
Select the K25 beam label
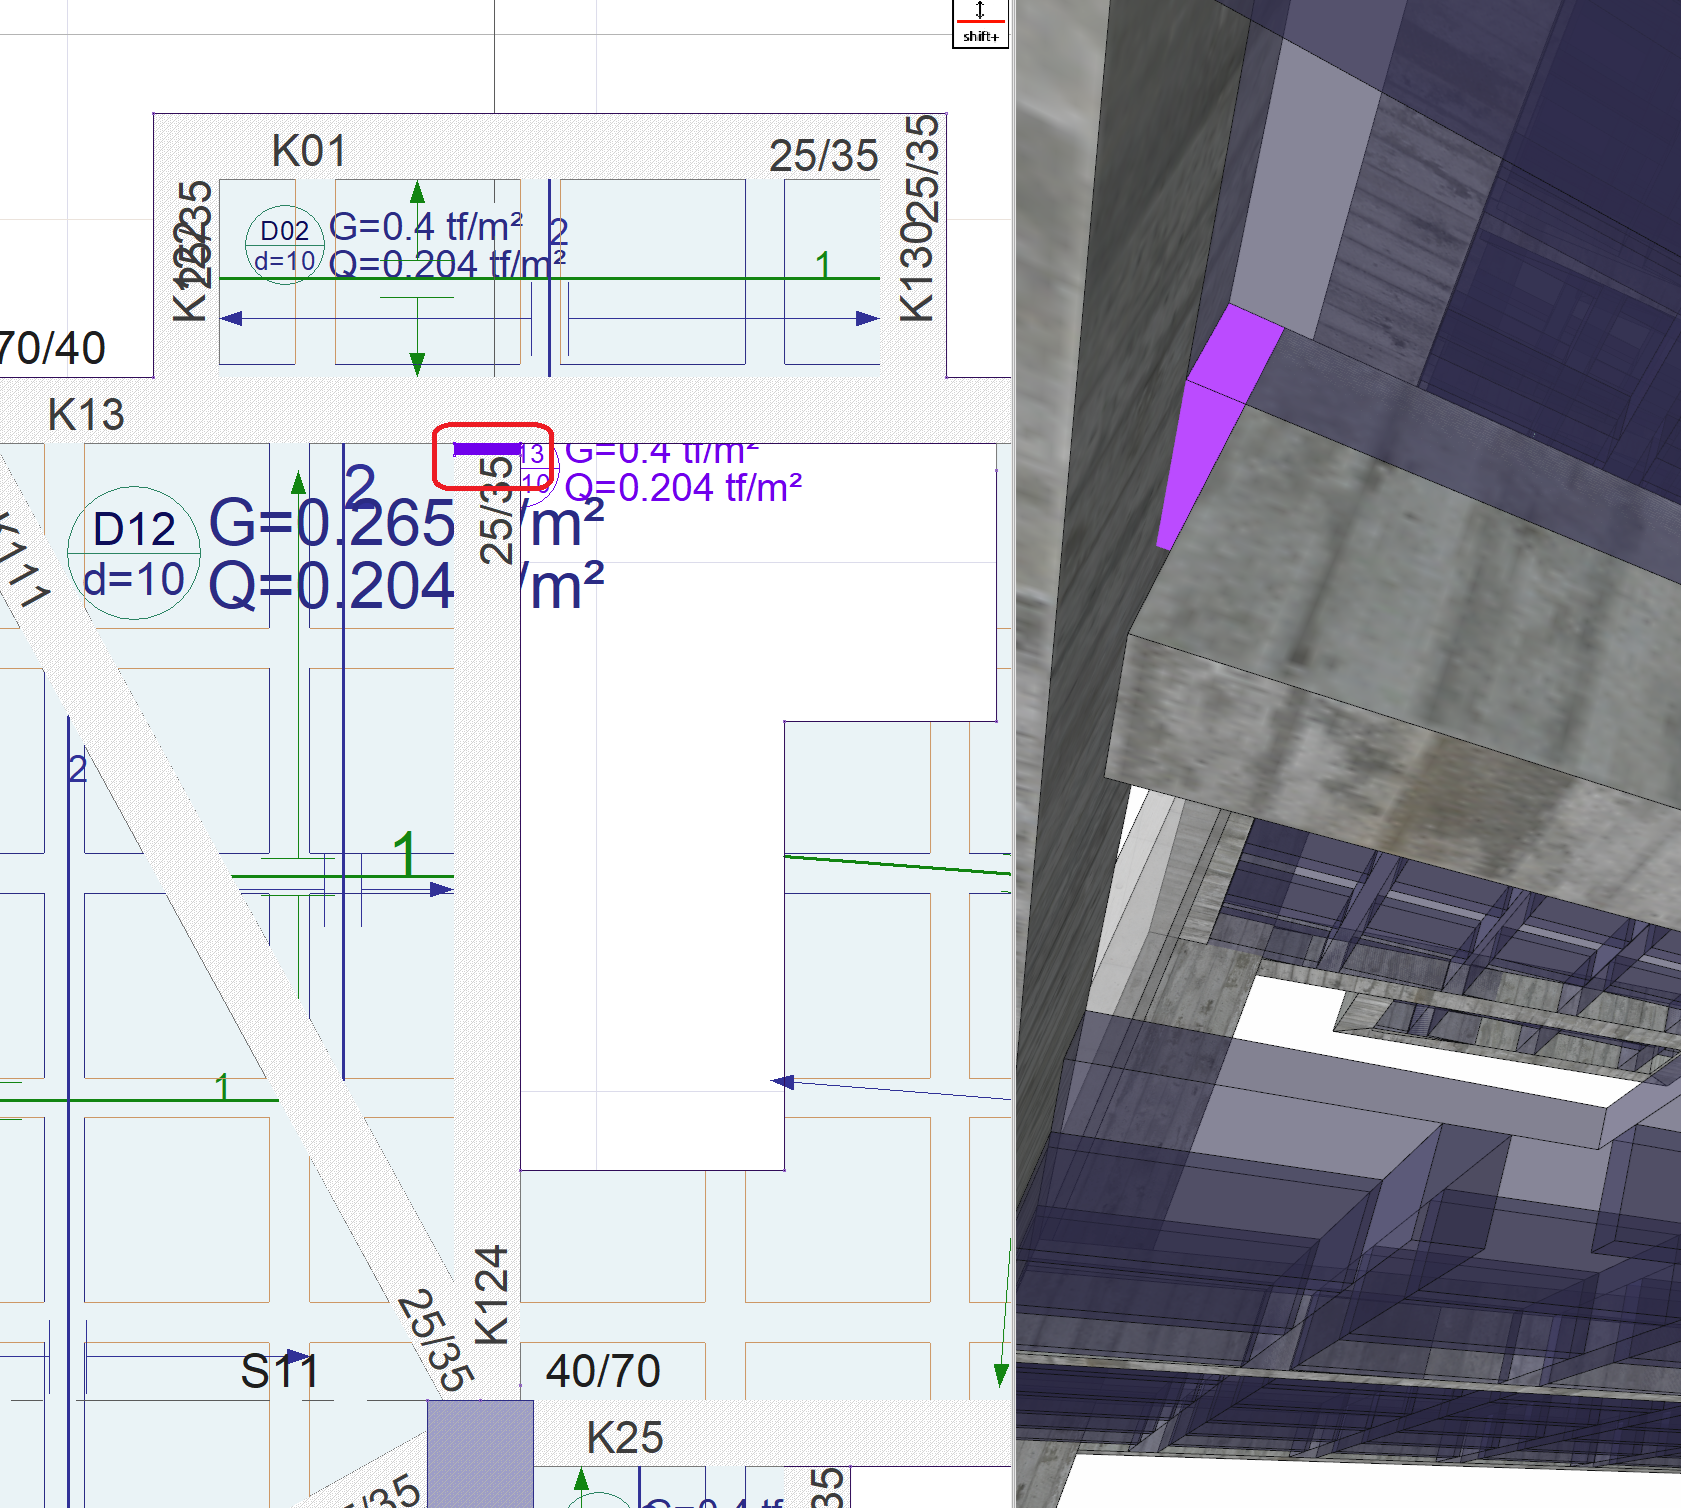624,1438
